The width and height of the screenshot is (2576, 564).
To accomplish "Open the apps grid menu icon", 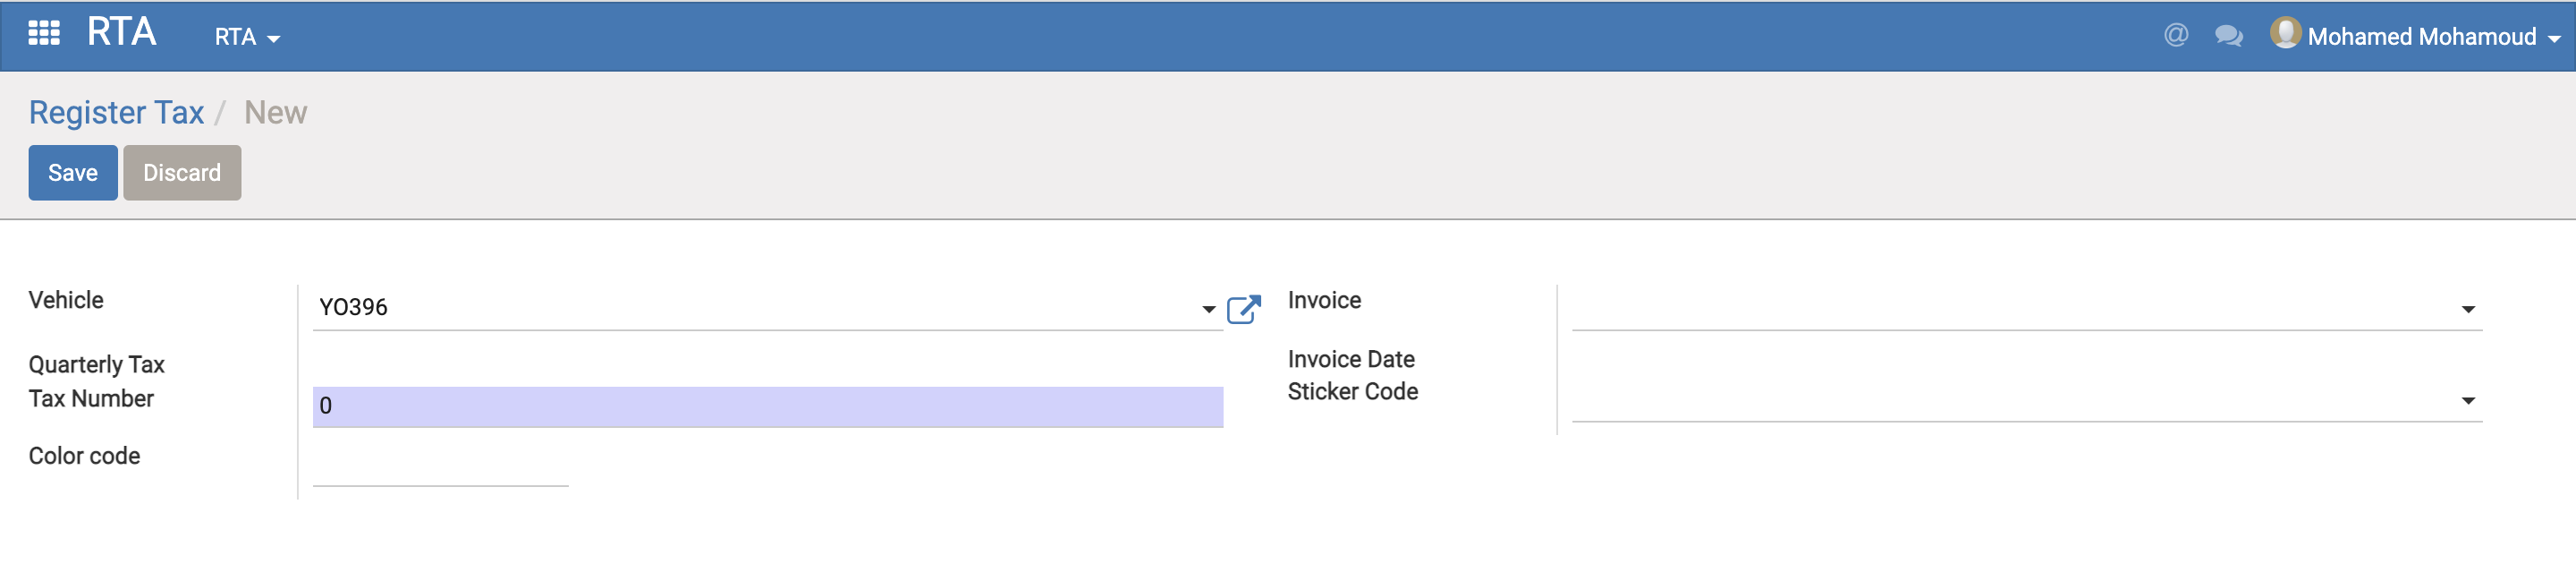I will [44, 34].
